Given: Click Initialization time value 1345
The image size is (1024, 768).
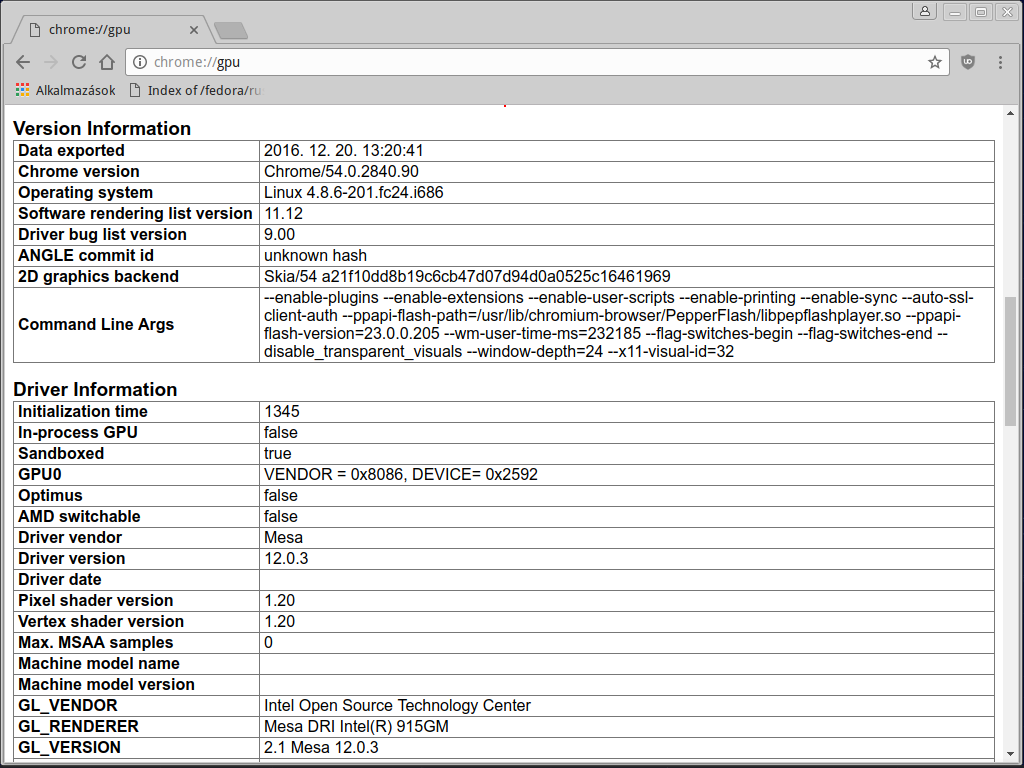Looking at the screenshot, I should point(281,411).
